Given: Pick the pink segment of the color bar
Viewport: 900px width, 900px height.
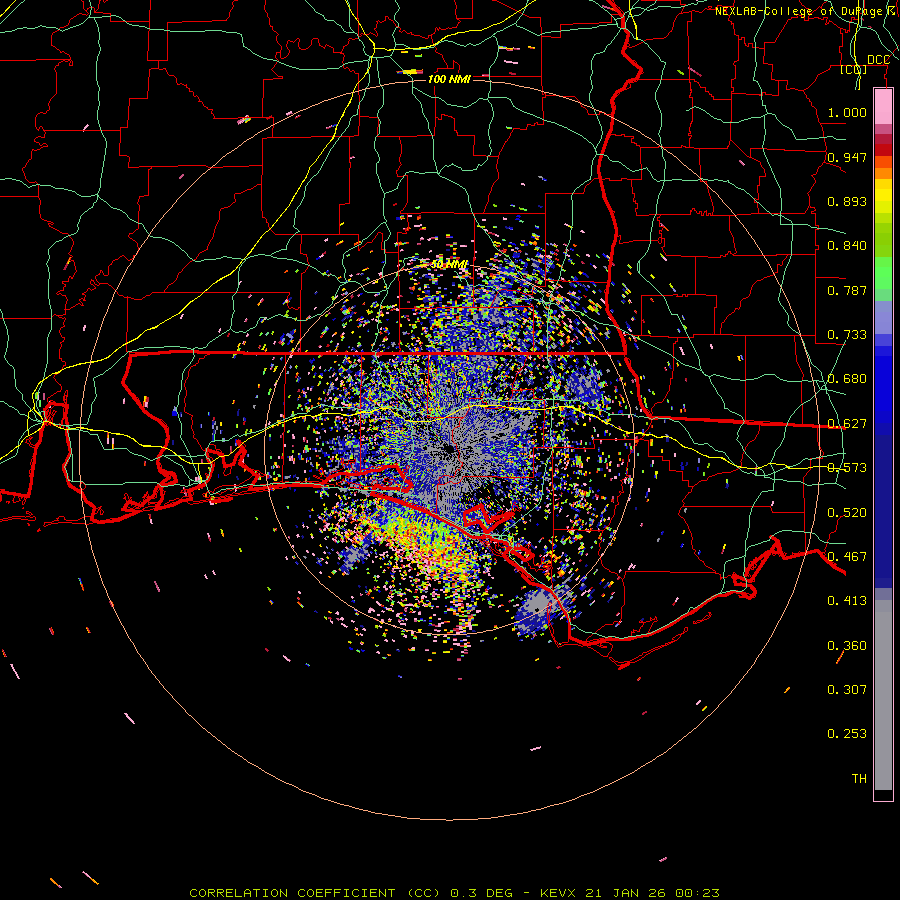Looking at the screenshot, I should (x=883, y=106).
